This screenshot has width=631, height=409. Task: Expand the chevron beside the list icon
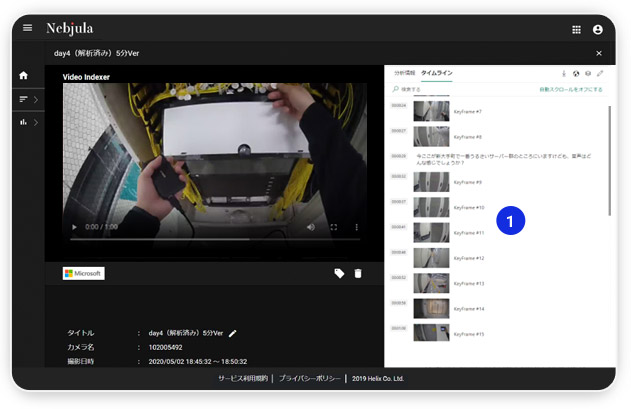(x=36, y=99)
